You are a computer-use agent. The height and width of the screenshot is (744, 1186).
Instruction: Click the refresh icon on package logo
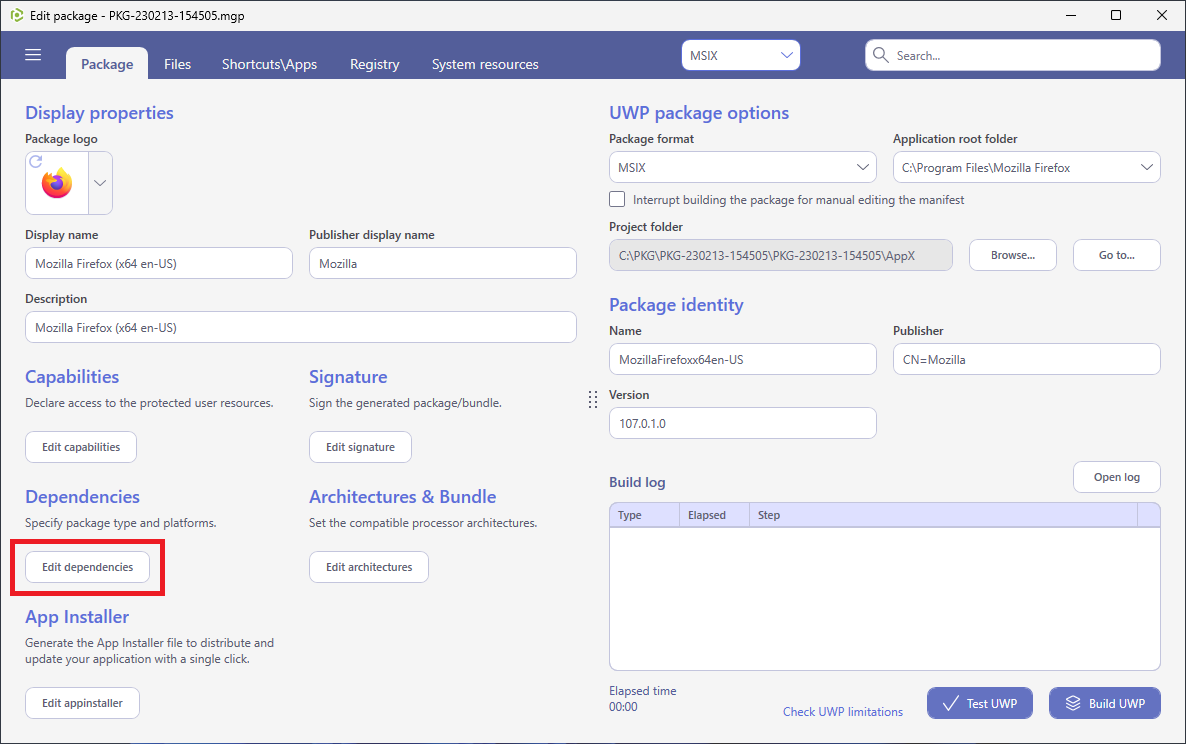point(36,161)
